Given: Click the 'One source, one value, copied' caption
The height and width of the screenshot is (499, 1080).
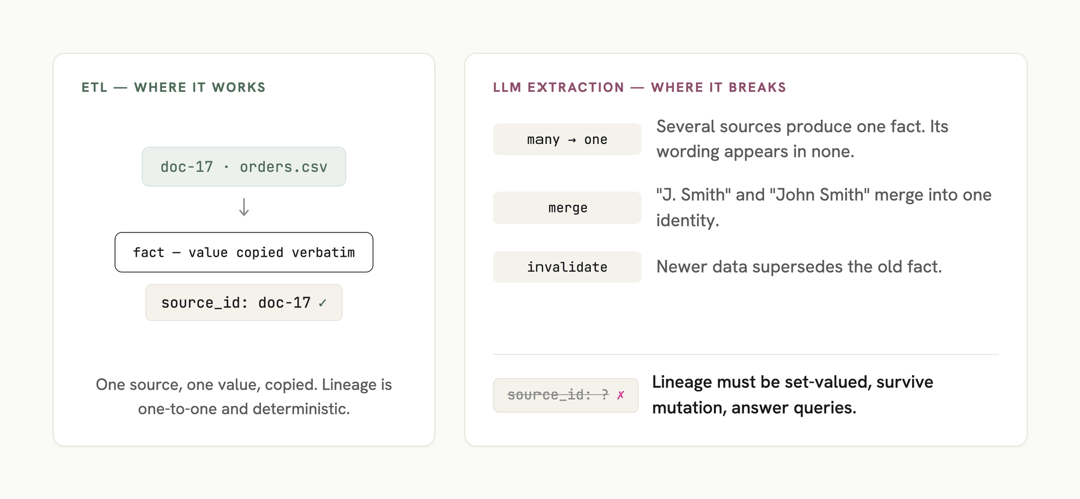Looking at the screenshot, I should pyautogui.click(x=244, y=396).
